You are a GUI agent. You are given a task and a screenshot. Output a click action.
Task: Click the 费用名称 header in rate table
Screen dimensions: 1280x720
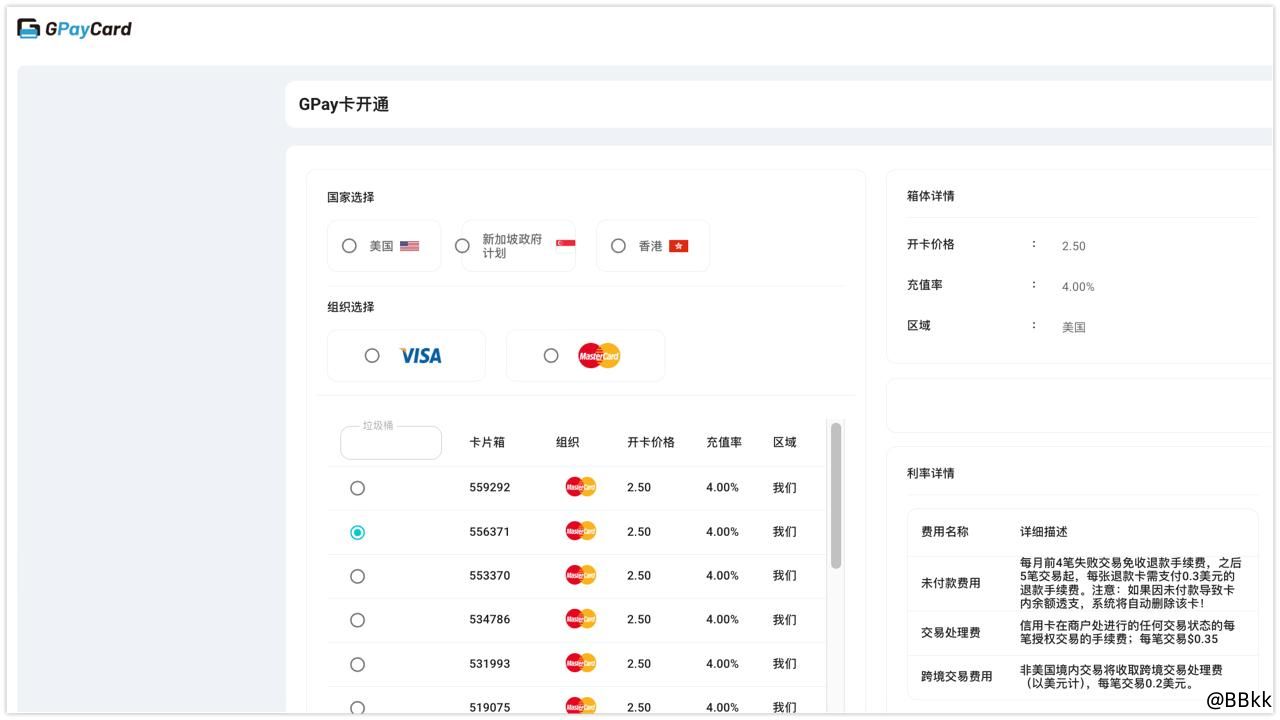coord(945,532)
